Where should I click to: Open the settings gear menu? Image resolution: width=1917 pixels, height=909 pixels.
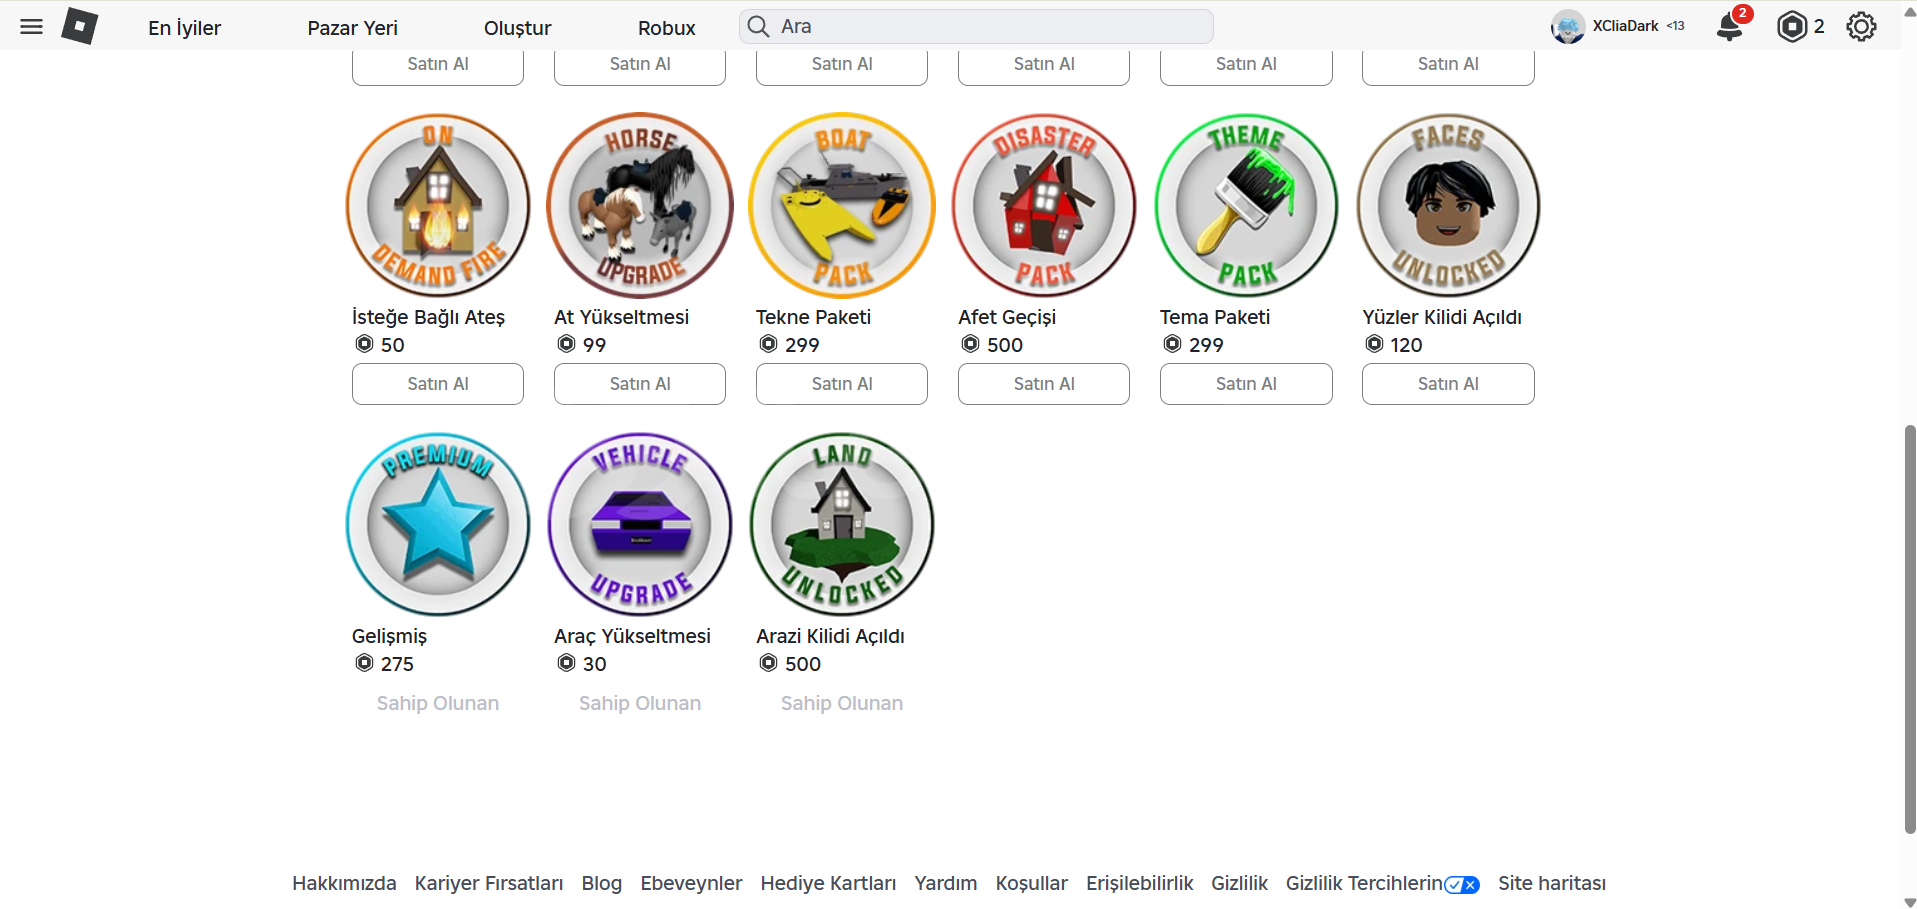1861,27
